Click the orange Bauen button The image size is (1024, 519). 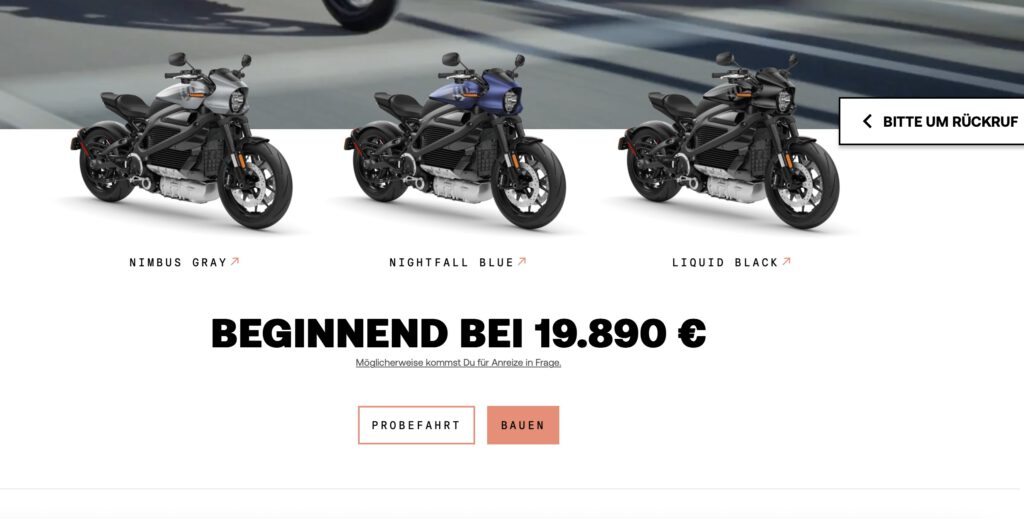point(523,425)
